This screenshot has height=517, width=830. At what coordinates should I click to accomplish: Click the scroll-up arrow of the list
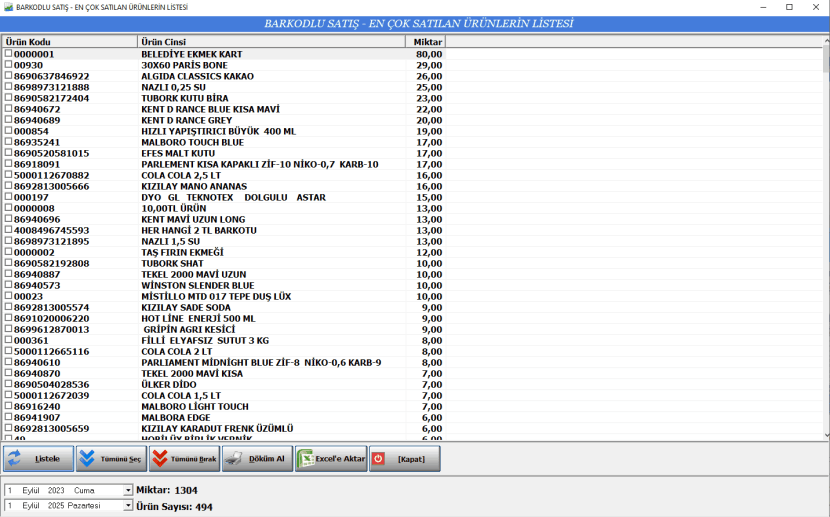pyautogui.click(x=826, y=40)
